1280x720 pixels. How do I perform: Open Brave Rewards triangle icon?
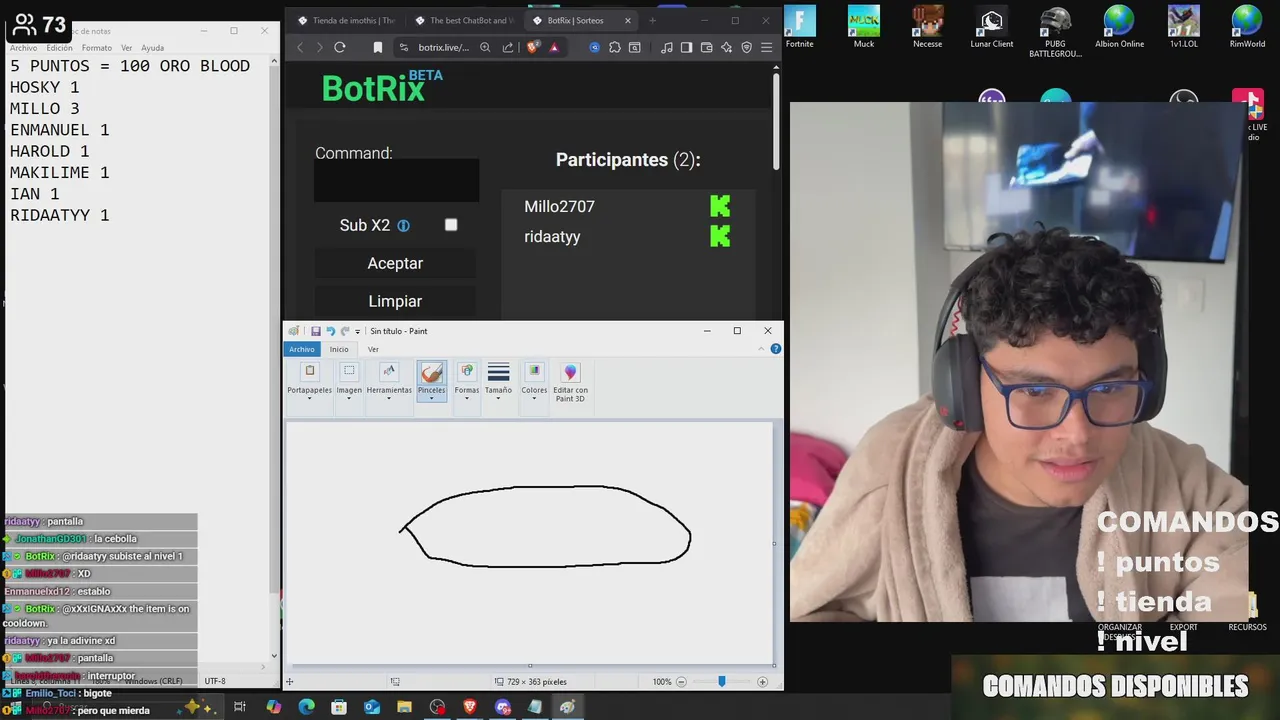554,47
